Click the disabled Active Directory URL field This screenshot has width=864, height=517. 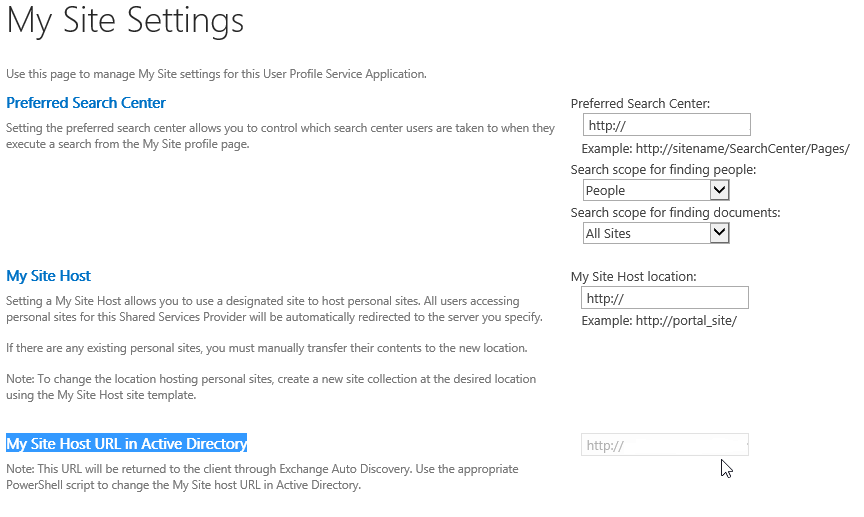pyautogui.click(x=664, y=445)
